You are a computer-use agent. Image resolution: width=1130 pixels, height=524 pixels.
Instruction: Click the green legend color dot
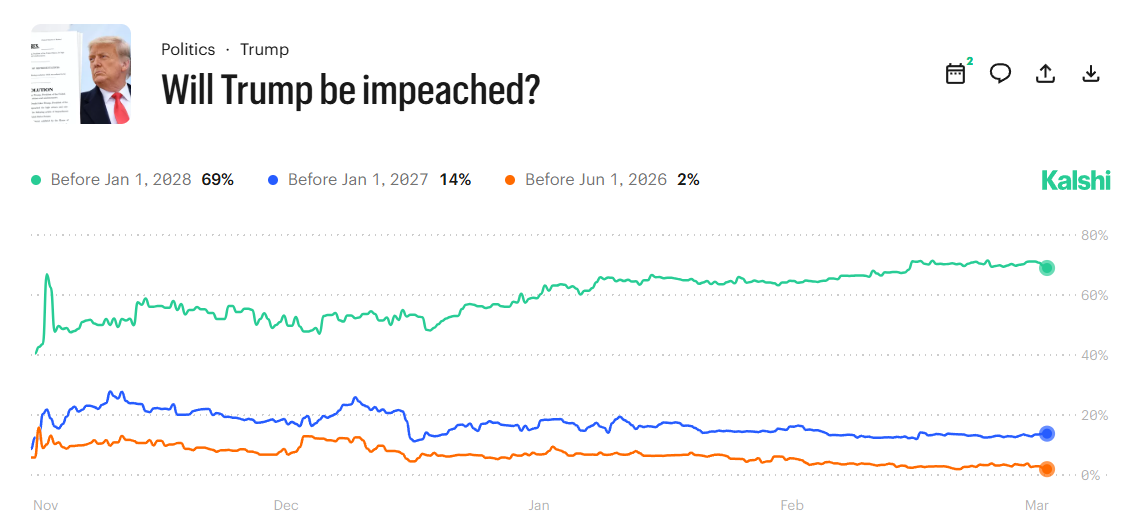pyautogui.click(x=37, y=180)
